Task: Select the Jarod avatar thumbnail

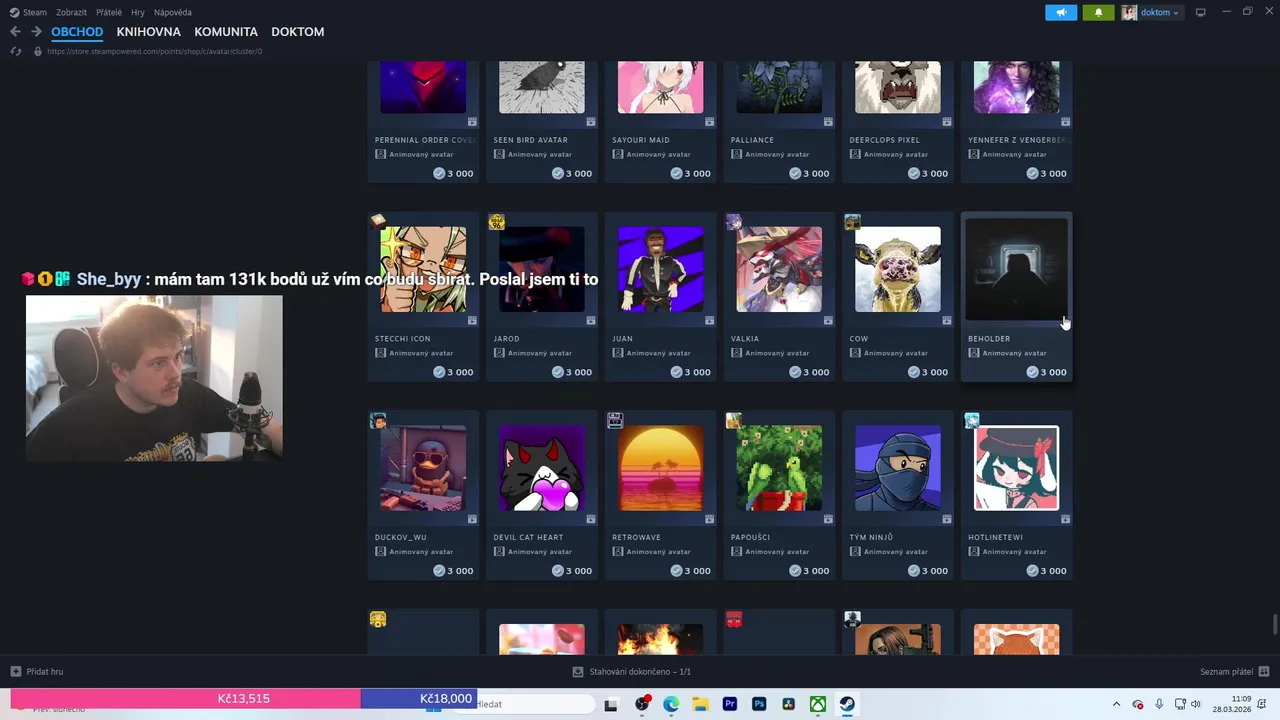Action: [542, 269]
